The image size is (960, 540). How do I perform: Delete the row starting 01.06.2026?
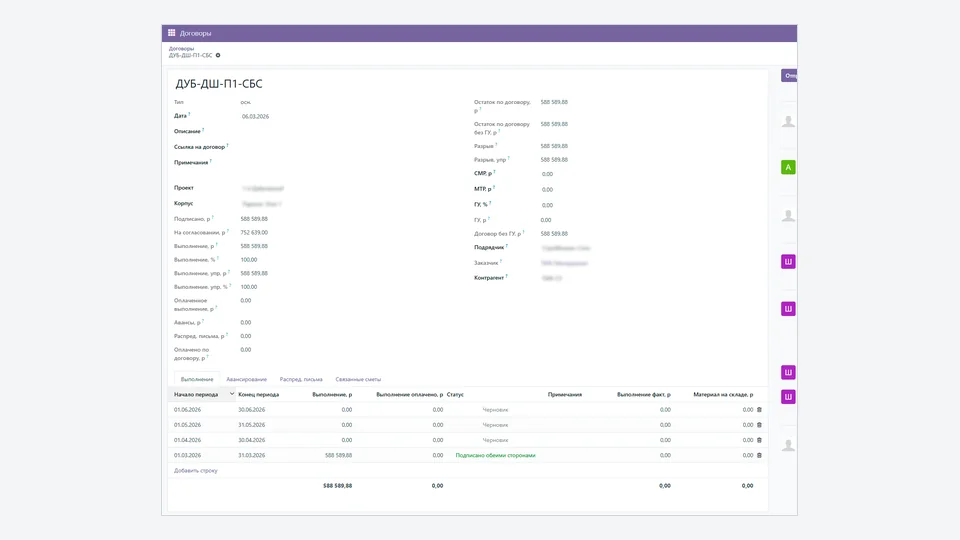click(759, 410)
